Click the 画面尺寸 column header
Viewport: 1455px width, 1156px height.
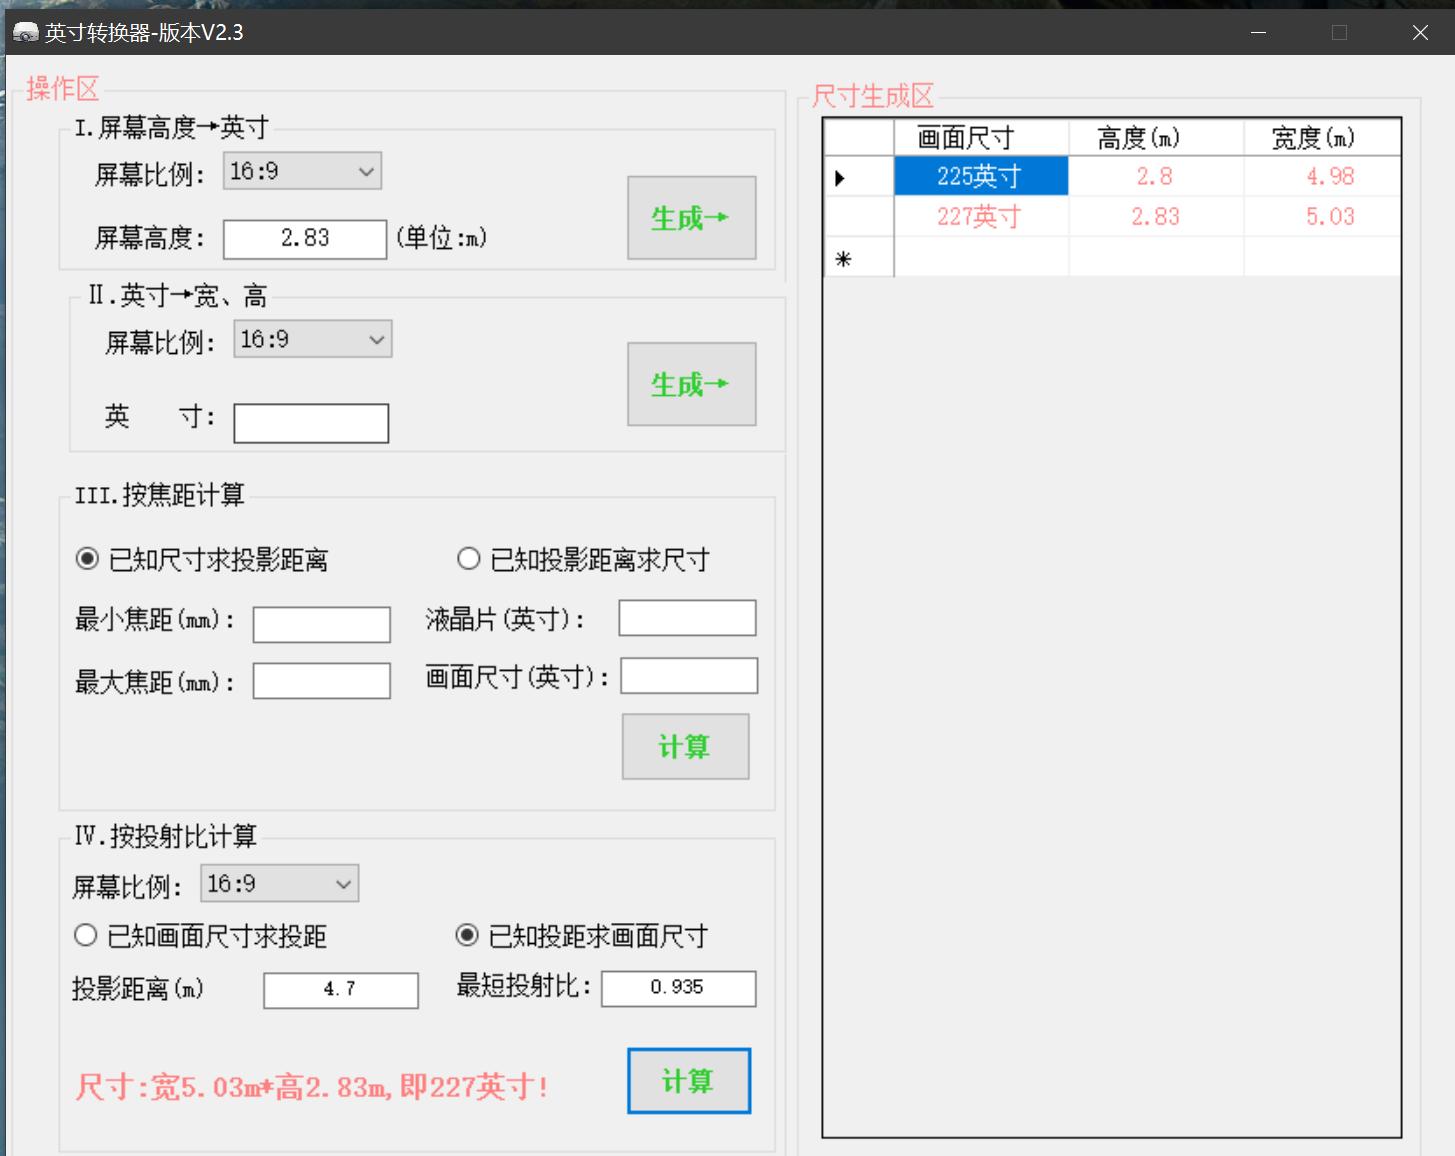click(x=981, y=137)
